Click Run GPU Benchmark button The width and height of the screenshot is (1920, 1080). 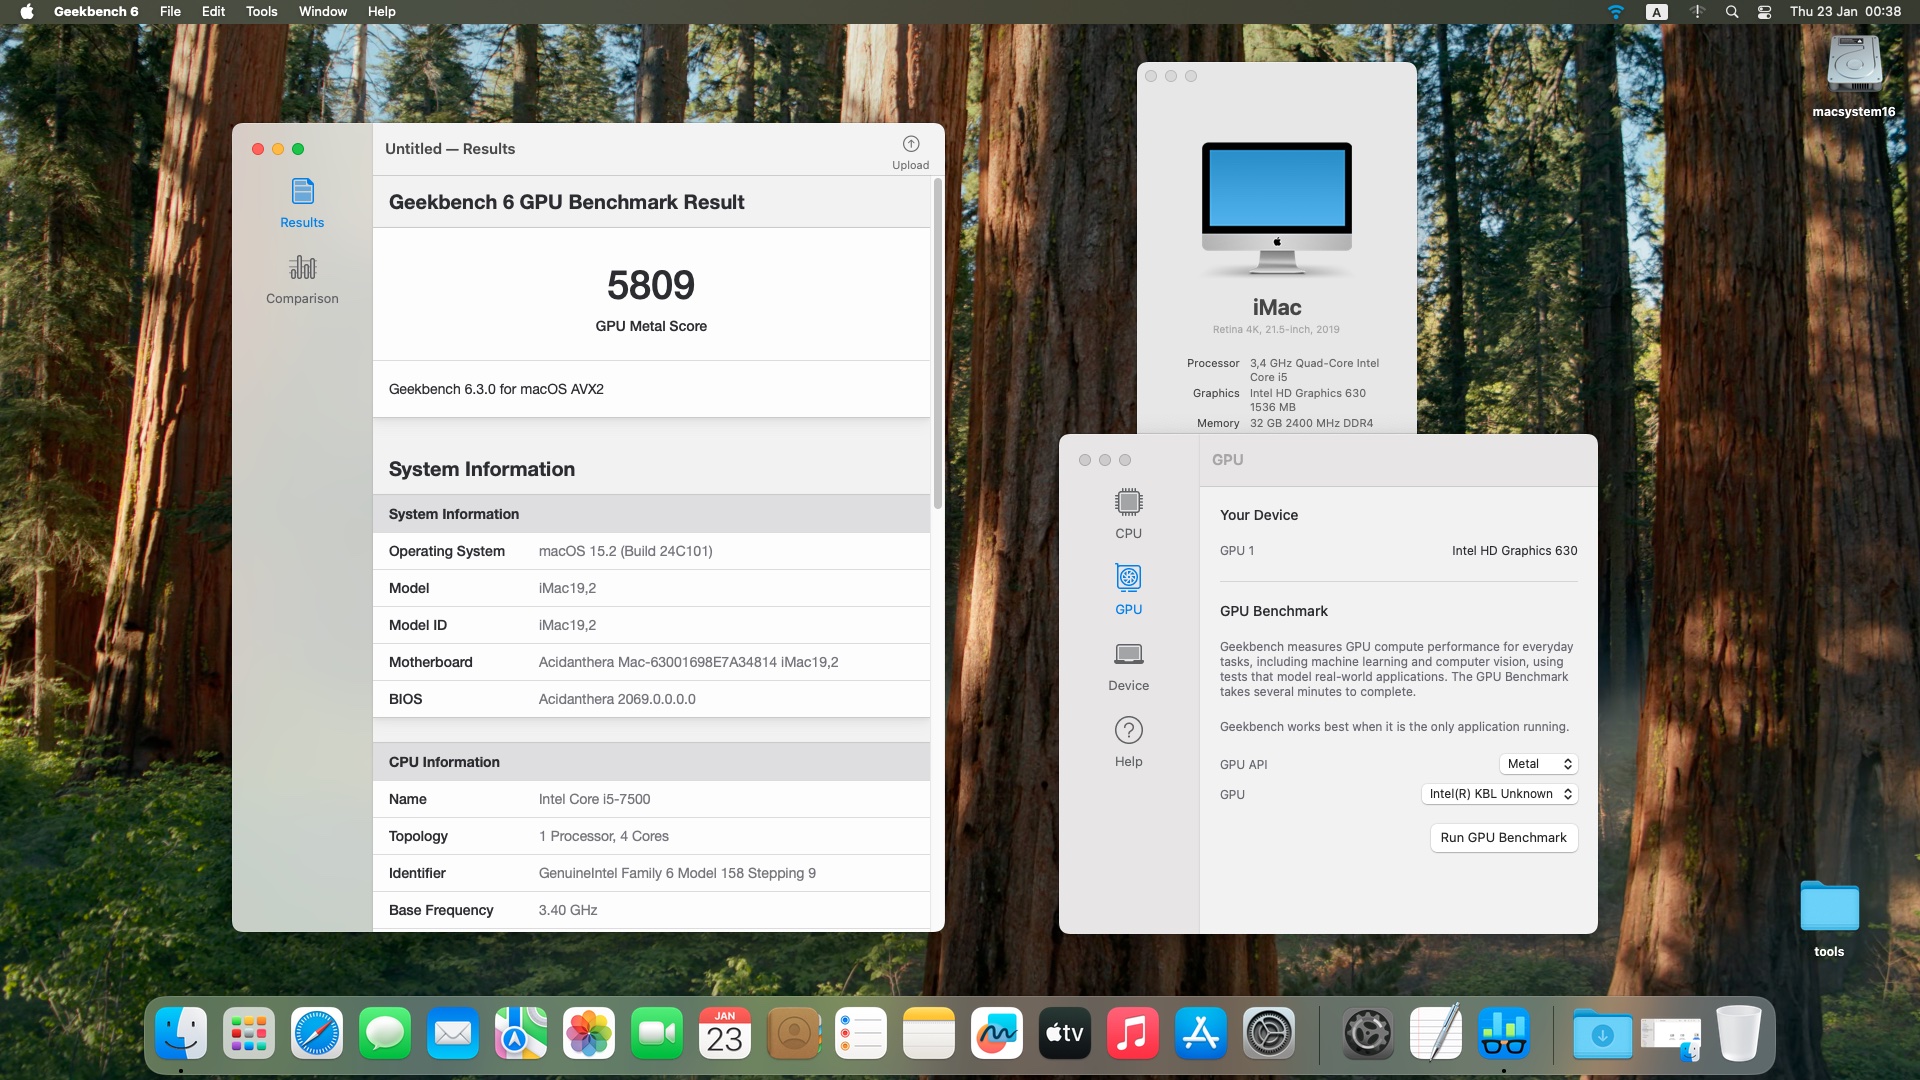click(x=1503, y=838)
